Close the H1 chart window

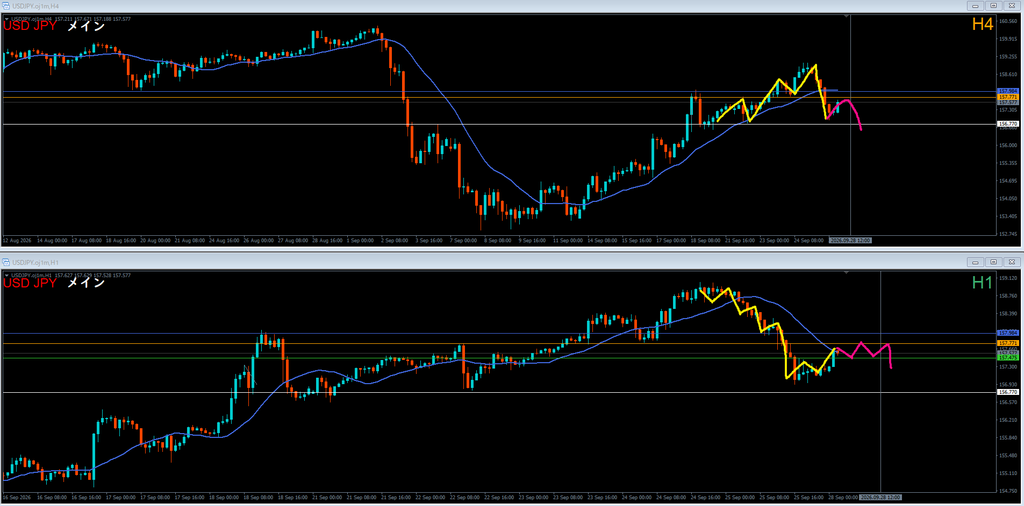(1010, 262)
